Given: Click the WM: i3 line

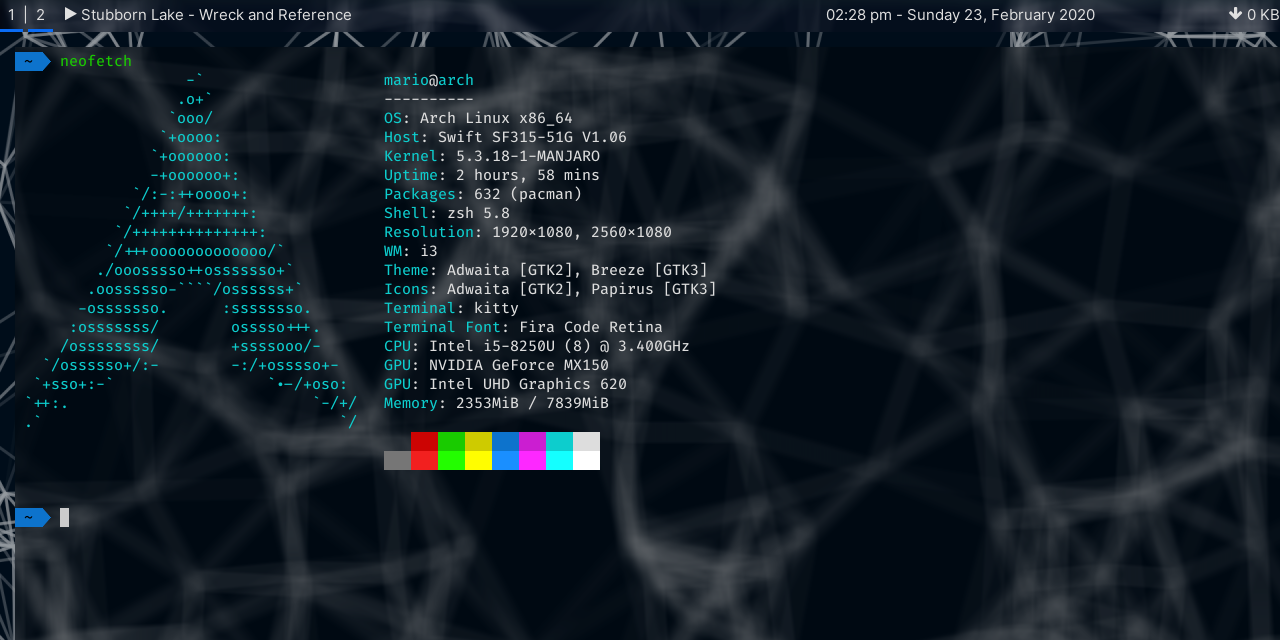Looking at the screenshot, I should pyautogui.click(x=411, y=251).
